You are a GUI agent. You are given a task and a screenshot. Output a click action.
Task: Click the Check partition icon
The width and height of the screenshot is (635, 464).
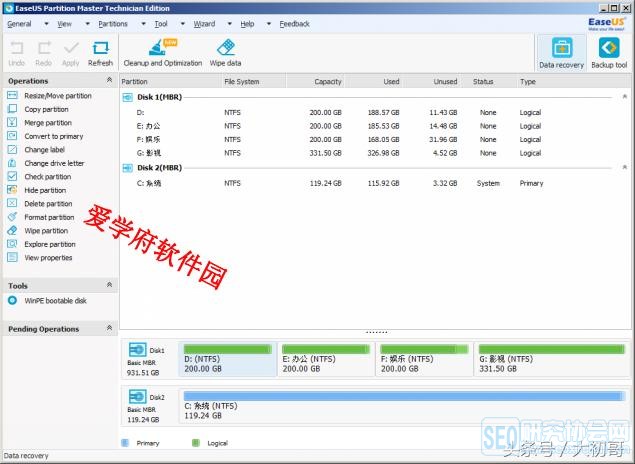(x=13, y=177)
